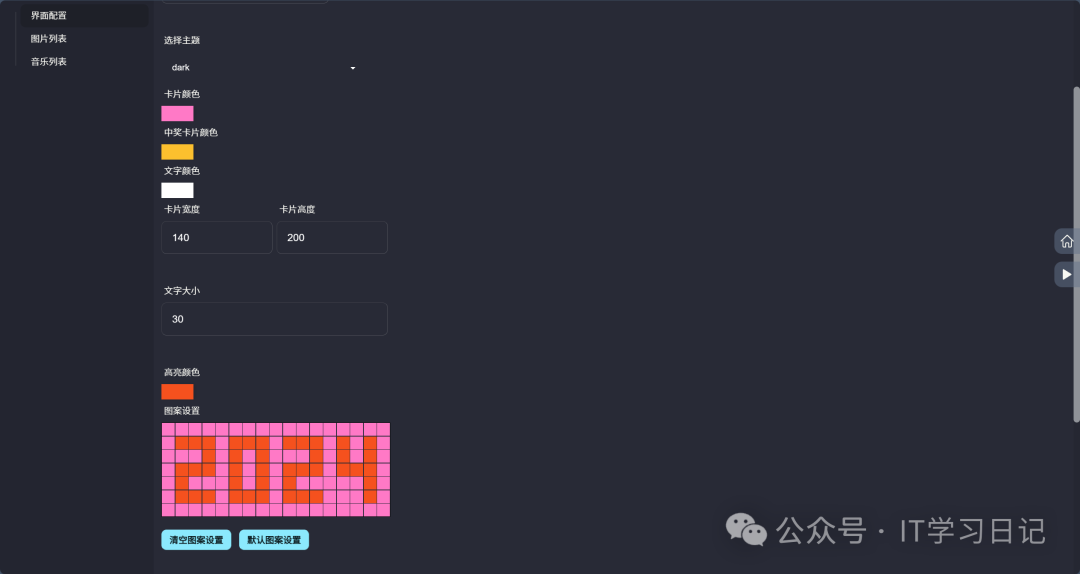
Task: Expand the dark theme dropdown
Action: [262, 68]
